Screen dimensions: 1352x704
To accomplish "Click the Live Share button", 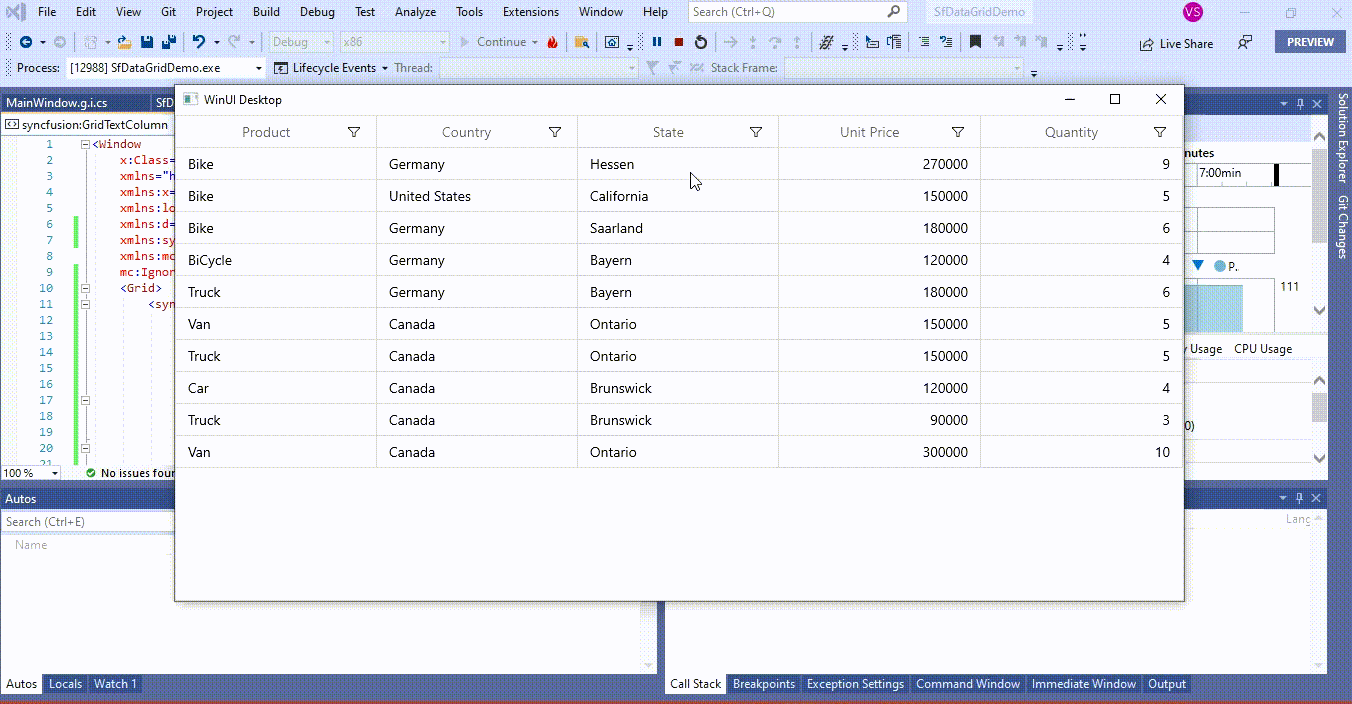I will tap(1176, 43).
